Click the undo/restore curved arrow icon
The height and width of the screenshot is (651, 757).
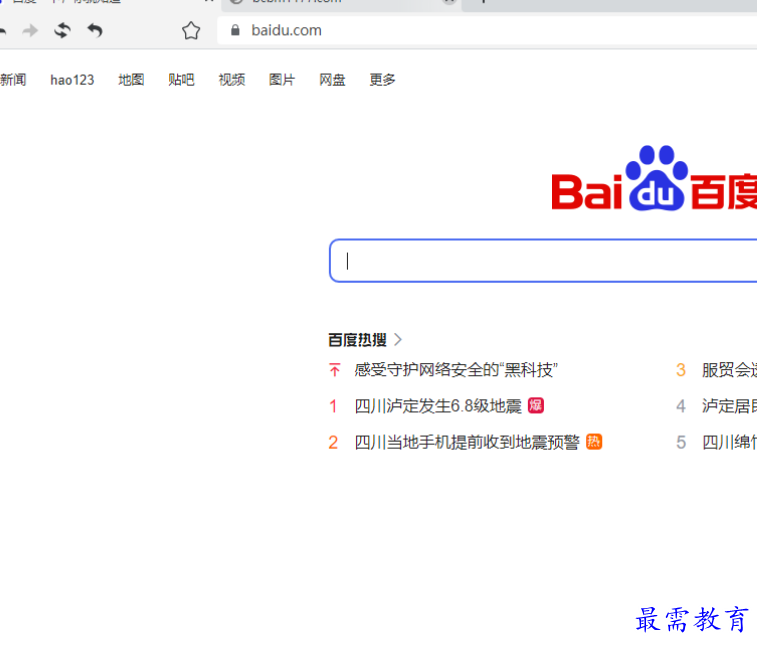pos(95,30)
